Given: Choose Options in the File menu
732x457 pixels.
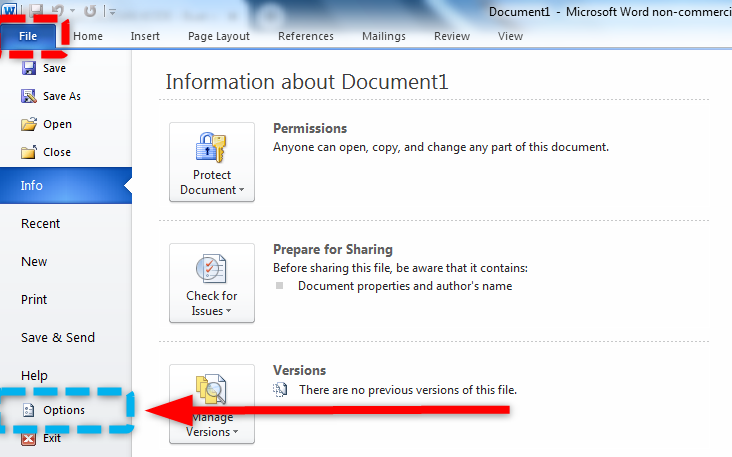Looking at the screenshot, I should [x=66, y=410].
